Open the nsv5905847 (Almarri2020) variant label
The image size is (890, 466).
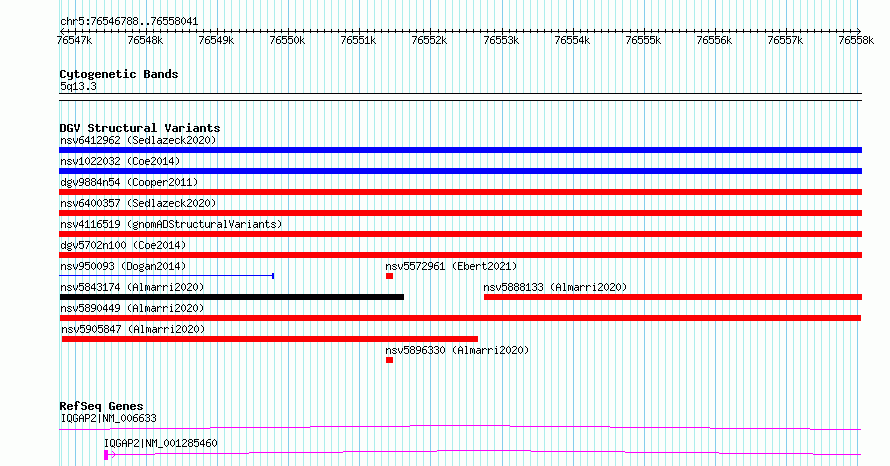(x=133, y=329)
